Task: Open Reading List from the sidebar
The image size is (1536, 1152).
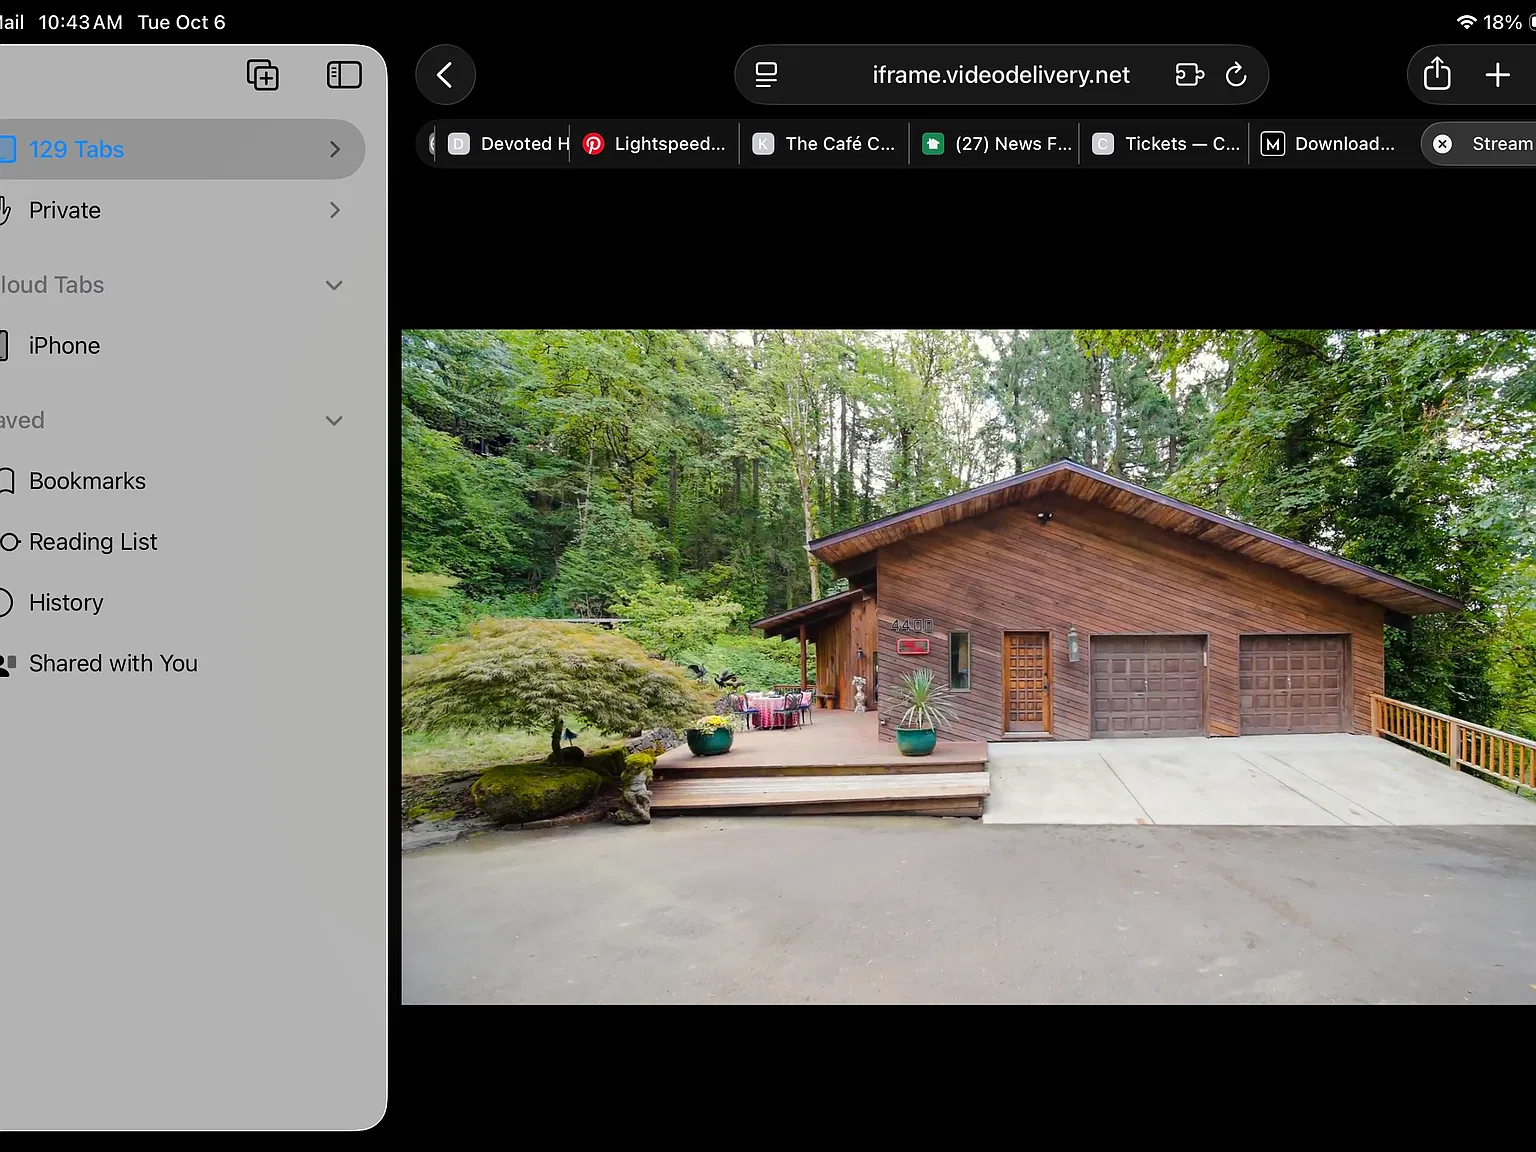Action: 181,542
